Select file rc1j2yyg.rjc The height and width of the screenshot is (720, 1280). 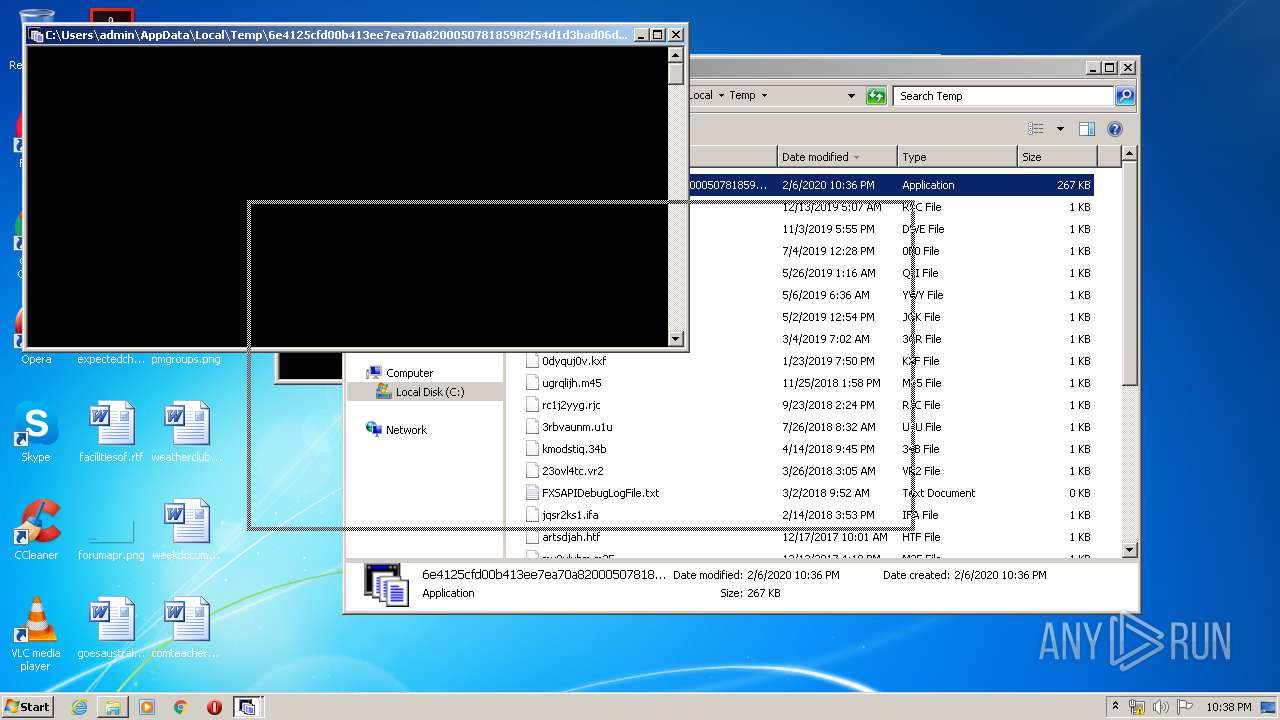coord(570,405)
